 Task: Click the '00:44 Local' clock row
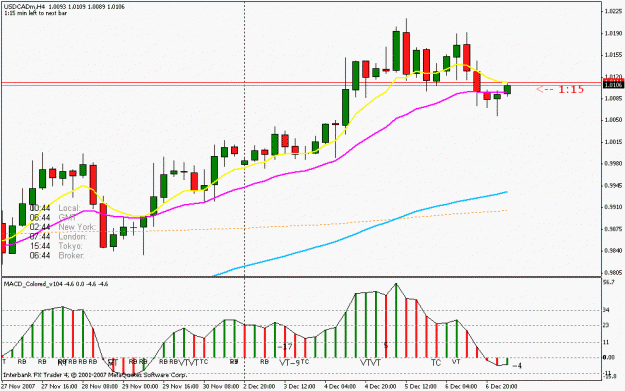(55, 208)
